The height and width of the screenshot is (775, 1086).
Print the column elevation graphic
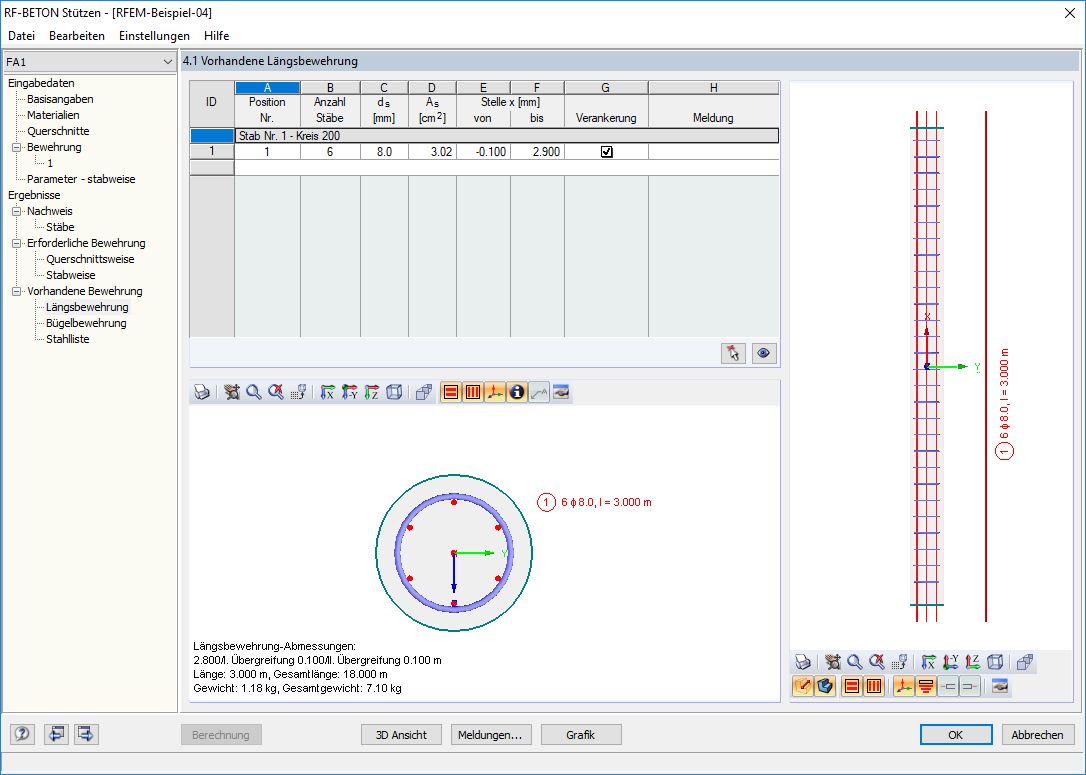pyautogui.click(x=803, y=662)
